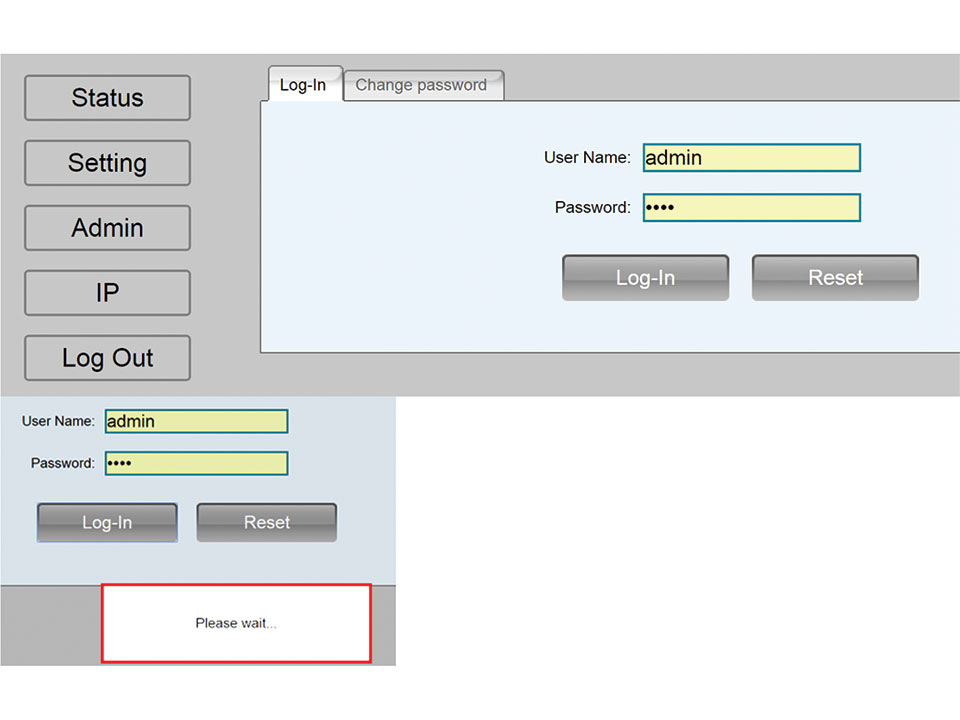Click the Password label in tabbed panel
The image size is (960, 720).
[592, 208]
